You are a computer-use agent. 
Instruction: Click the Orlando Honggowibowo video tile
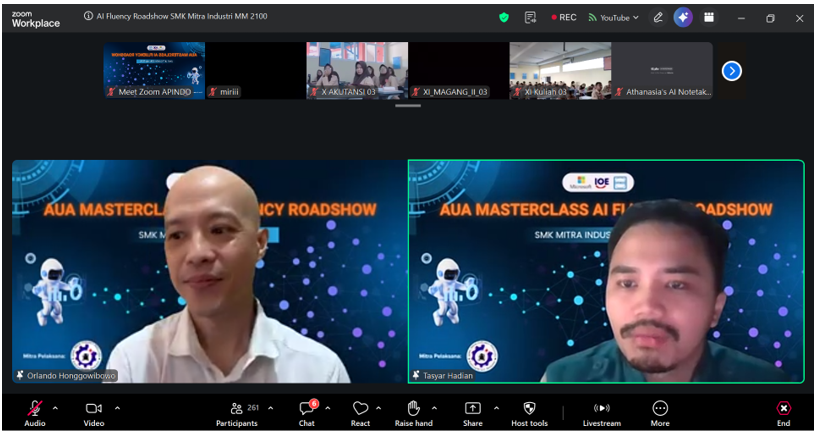click(210, 272)
